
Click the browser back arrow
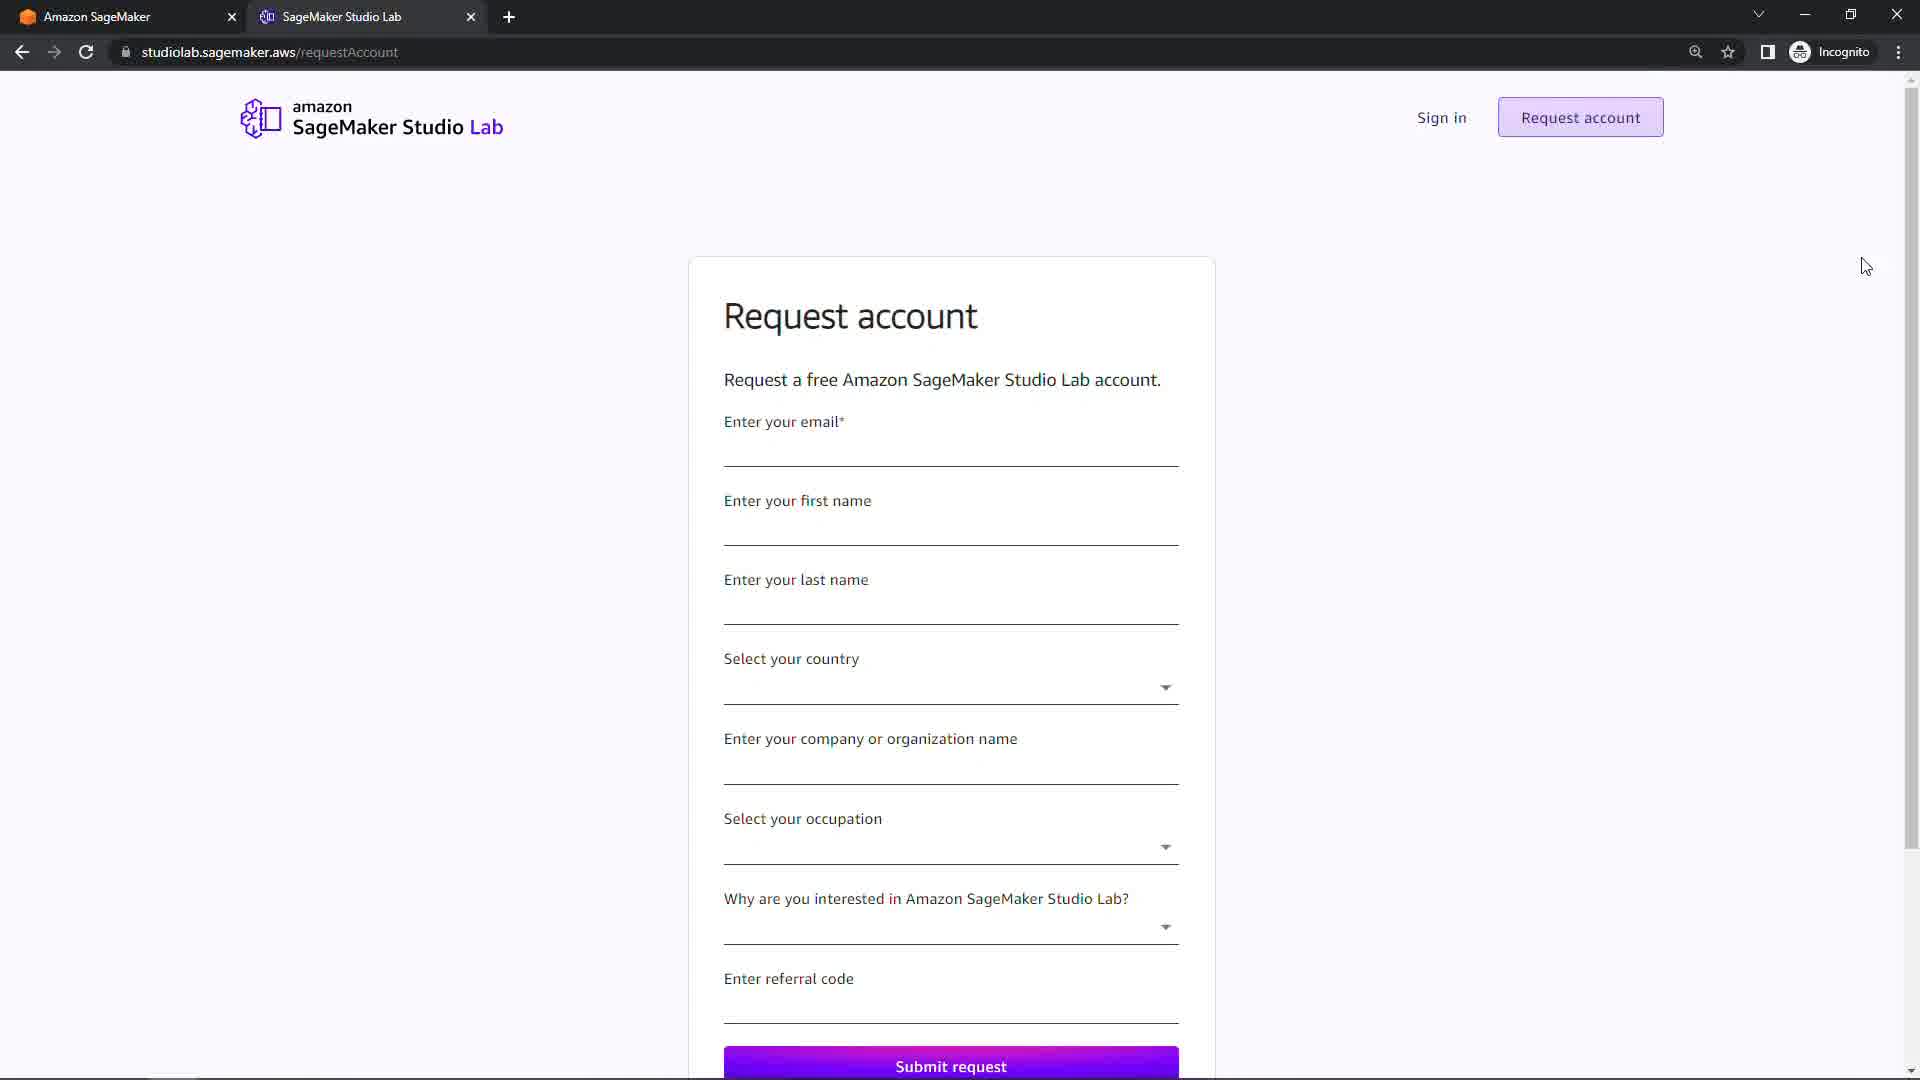[22, 52]
